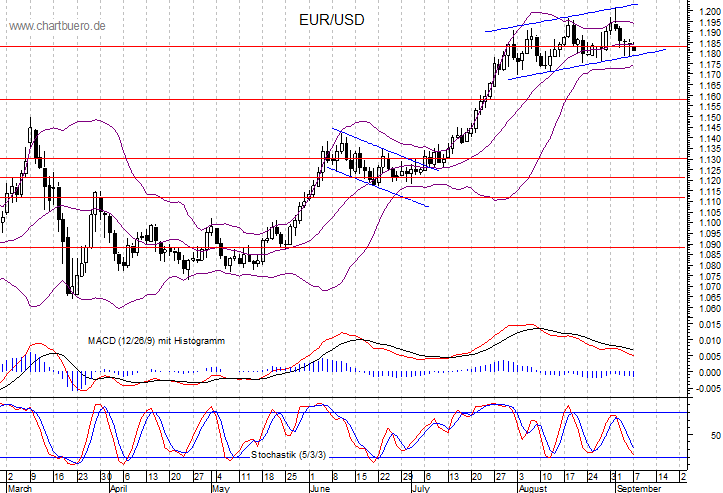
Task: Click the date label 3 in August
Action: [x=522, y=476]
